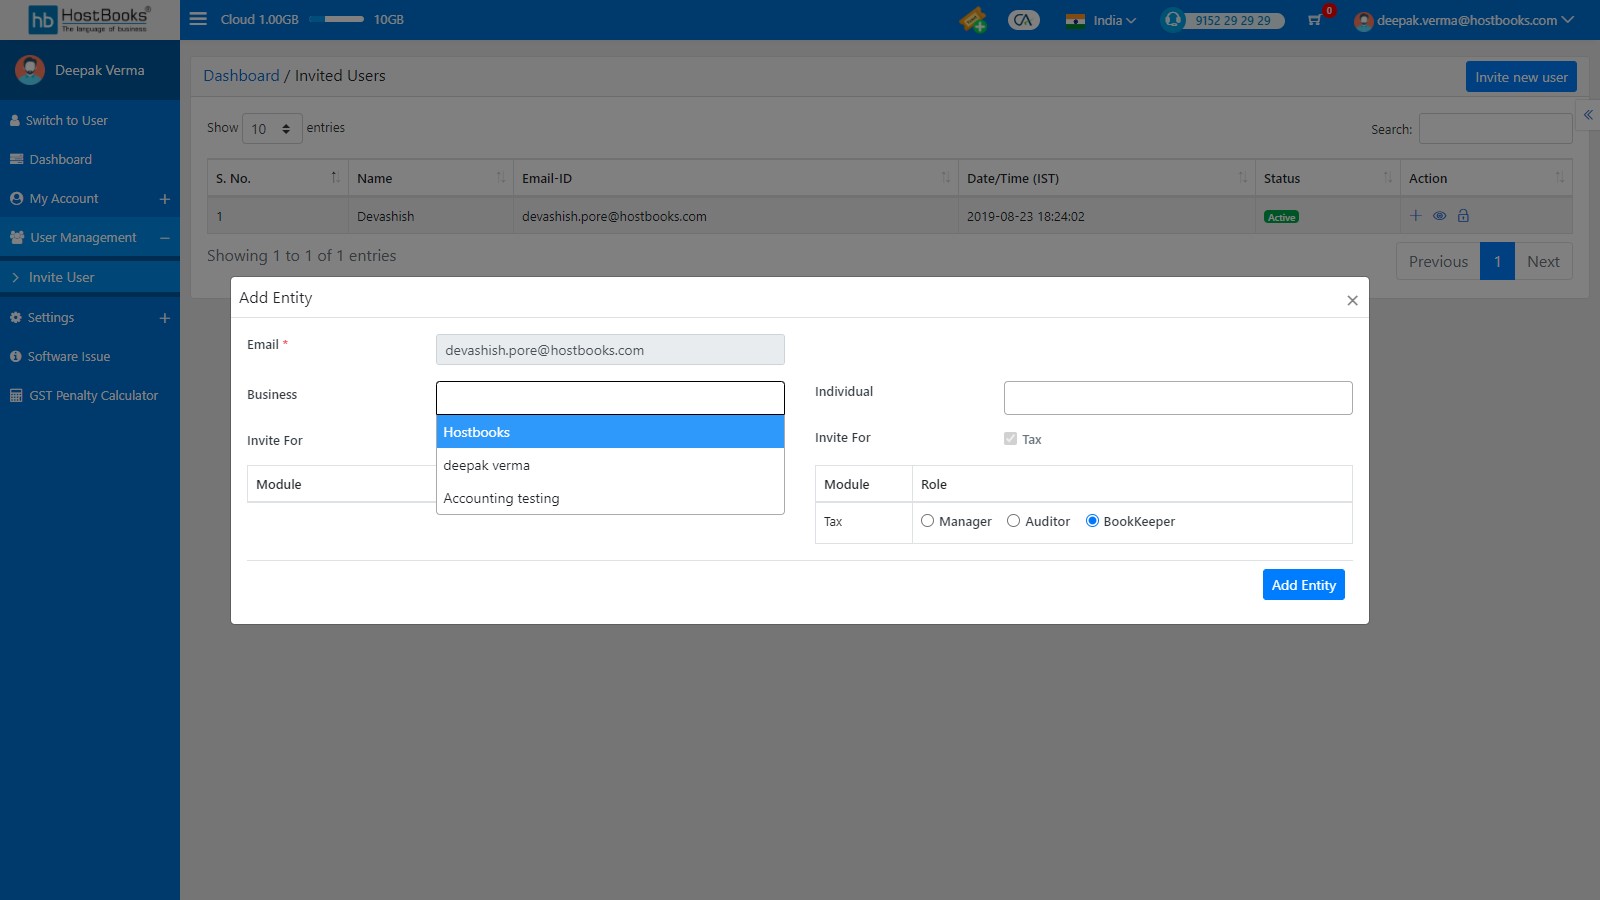Sort by Name column arrows

[501, 178]
